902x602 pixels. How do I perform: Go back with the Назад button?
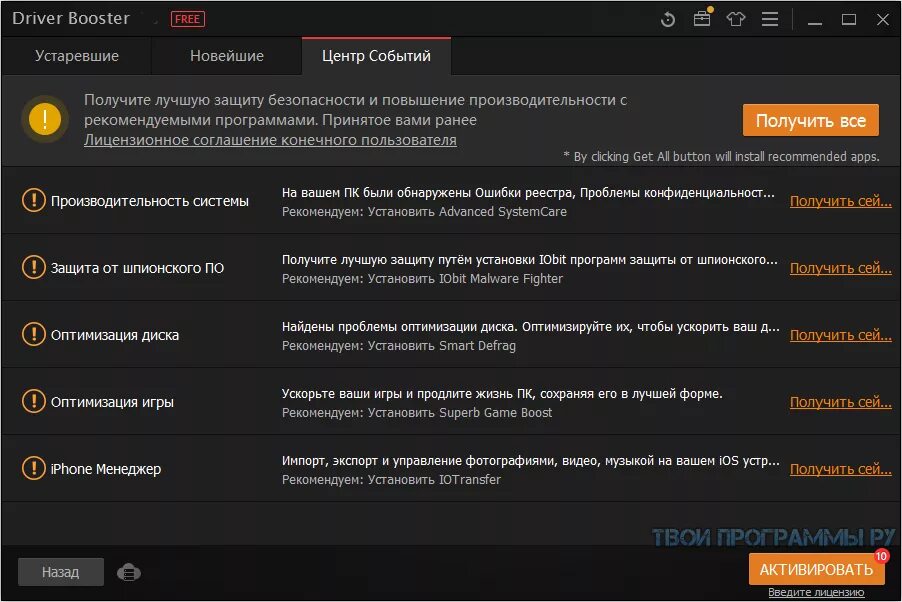61,572
